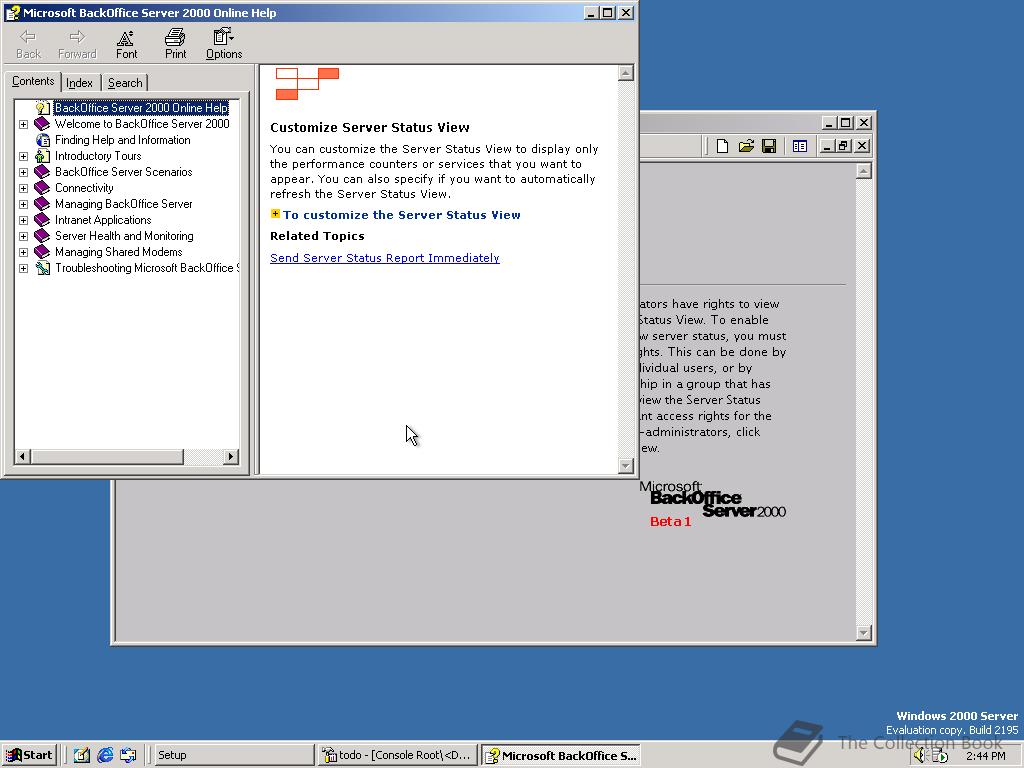Select Managing Shared Modems label
Image resolution: width=1024 pixels, height=768 pixels.
pyautogui.click(x=118, y=252)
